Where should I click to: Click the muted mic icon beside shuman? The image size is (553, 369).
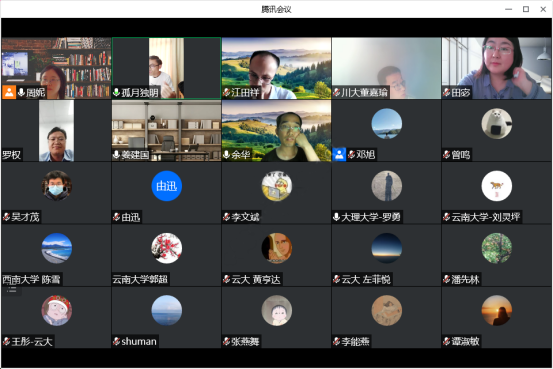point(117,341)
